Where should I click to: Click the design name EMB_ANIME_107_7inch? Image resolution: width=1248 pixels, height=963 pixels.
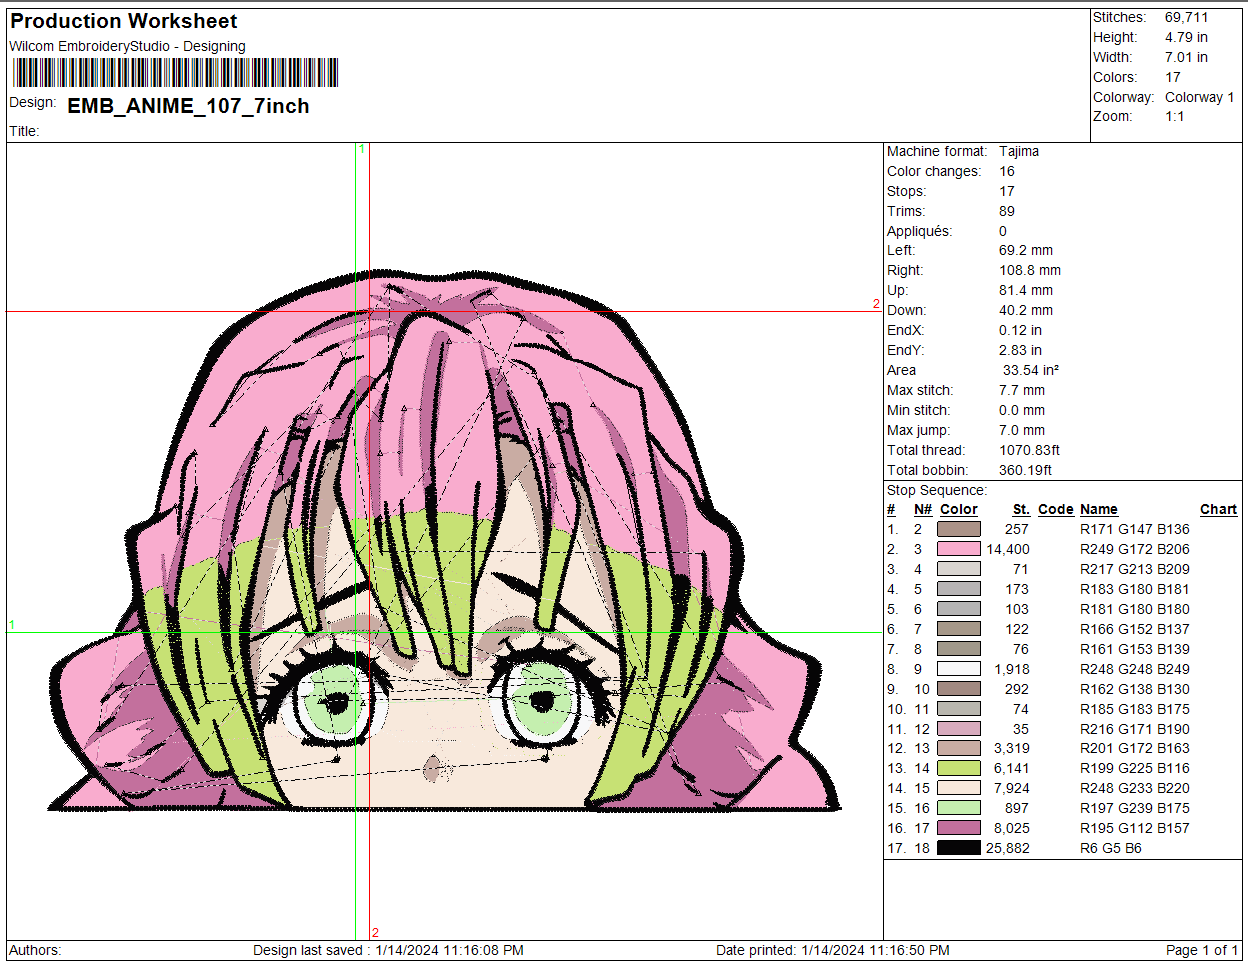pyautogui.click(x=188, y=106)
